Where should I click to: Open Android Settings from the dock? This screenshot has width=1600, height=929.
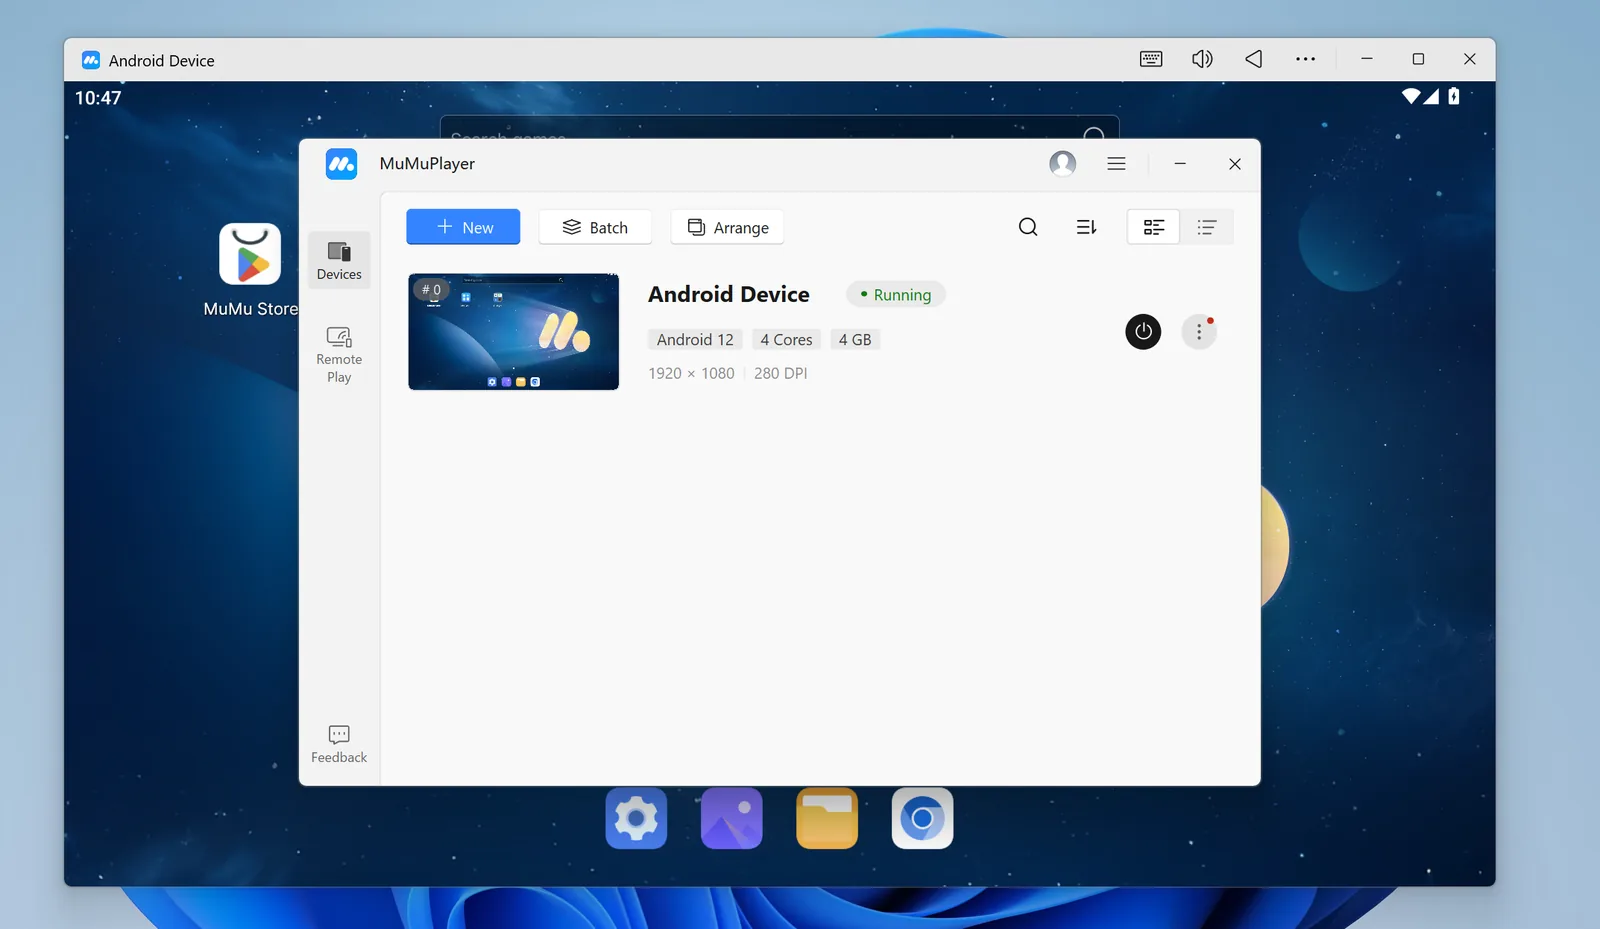pyautogui.click(x=636, y=818)
